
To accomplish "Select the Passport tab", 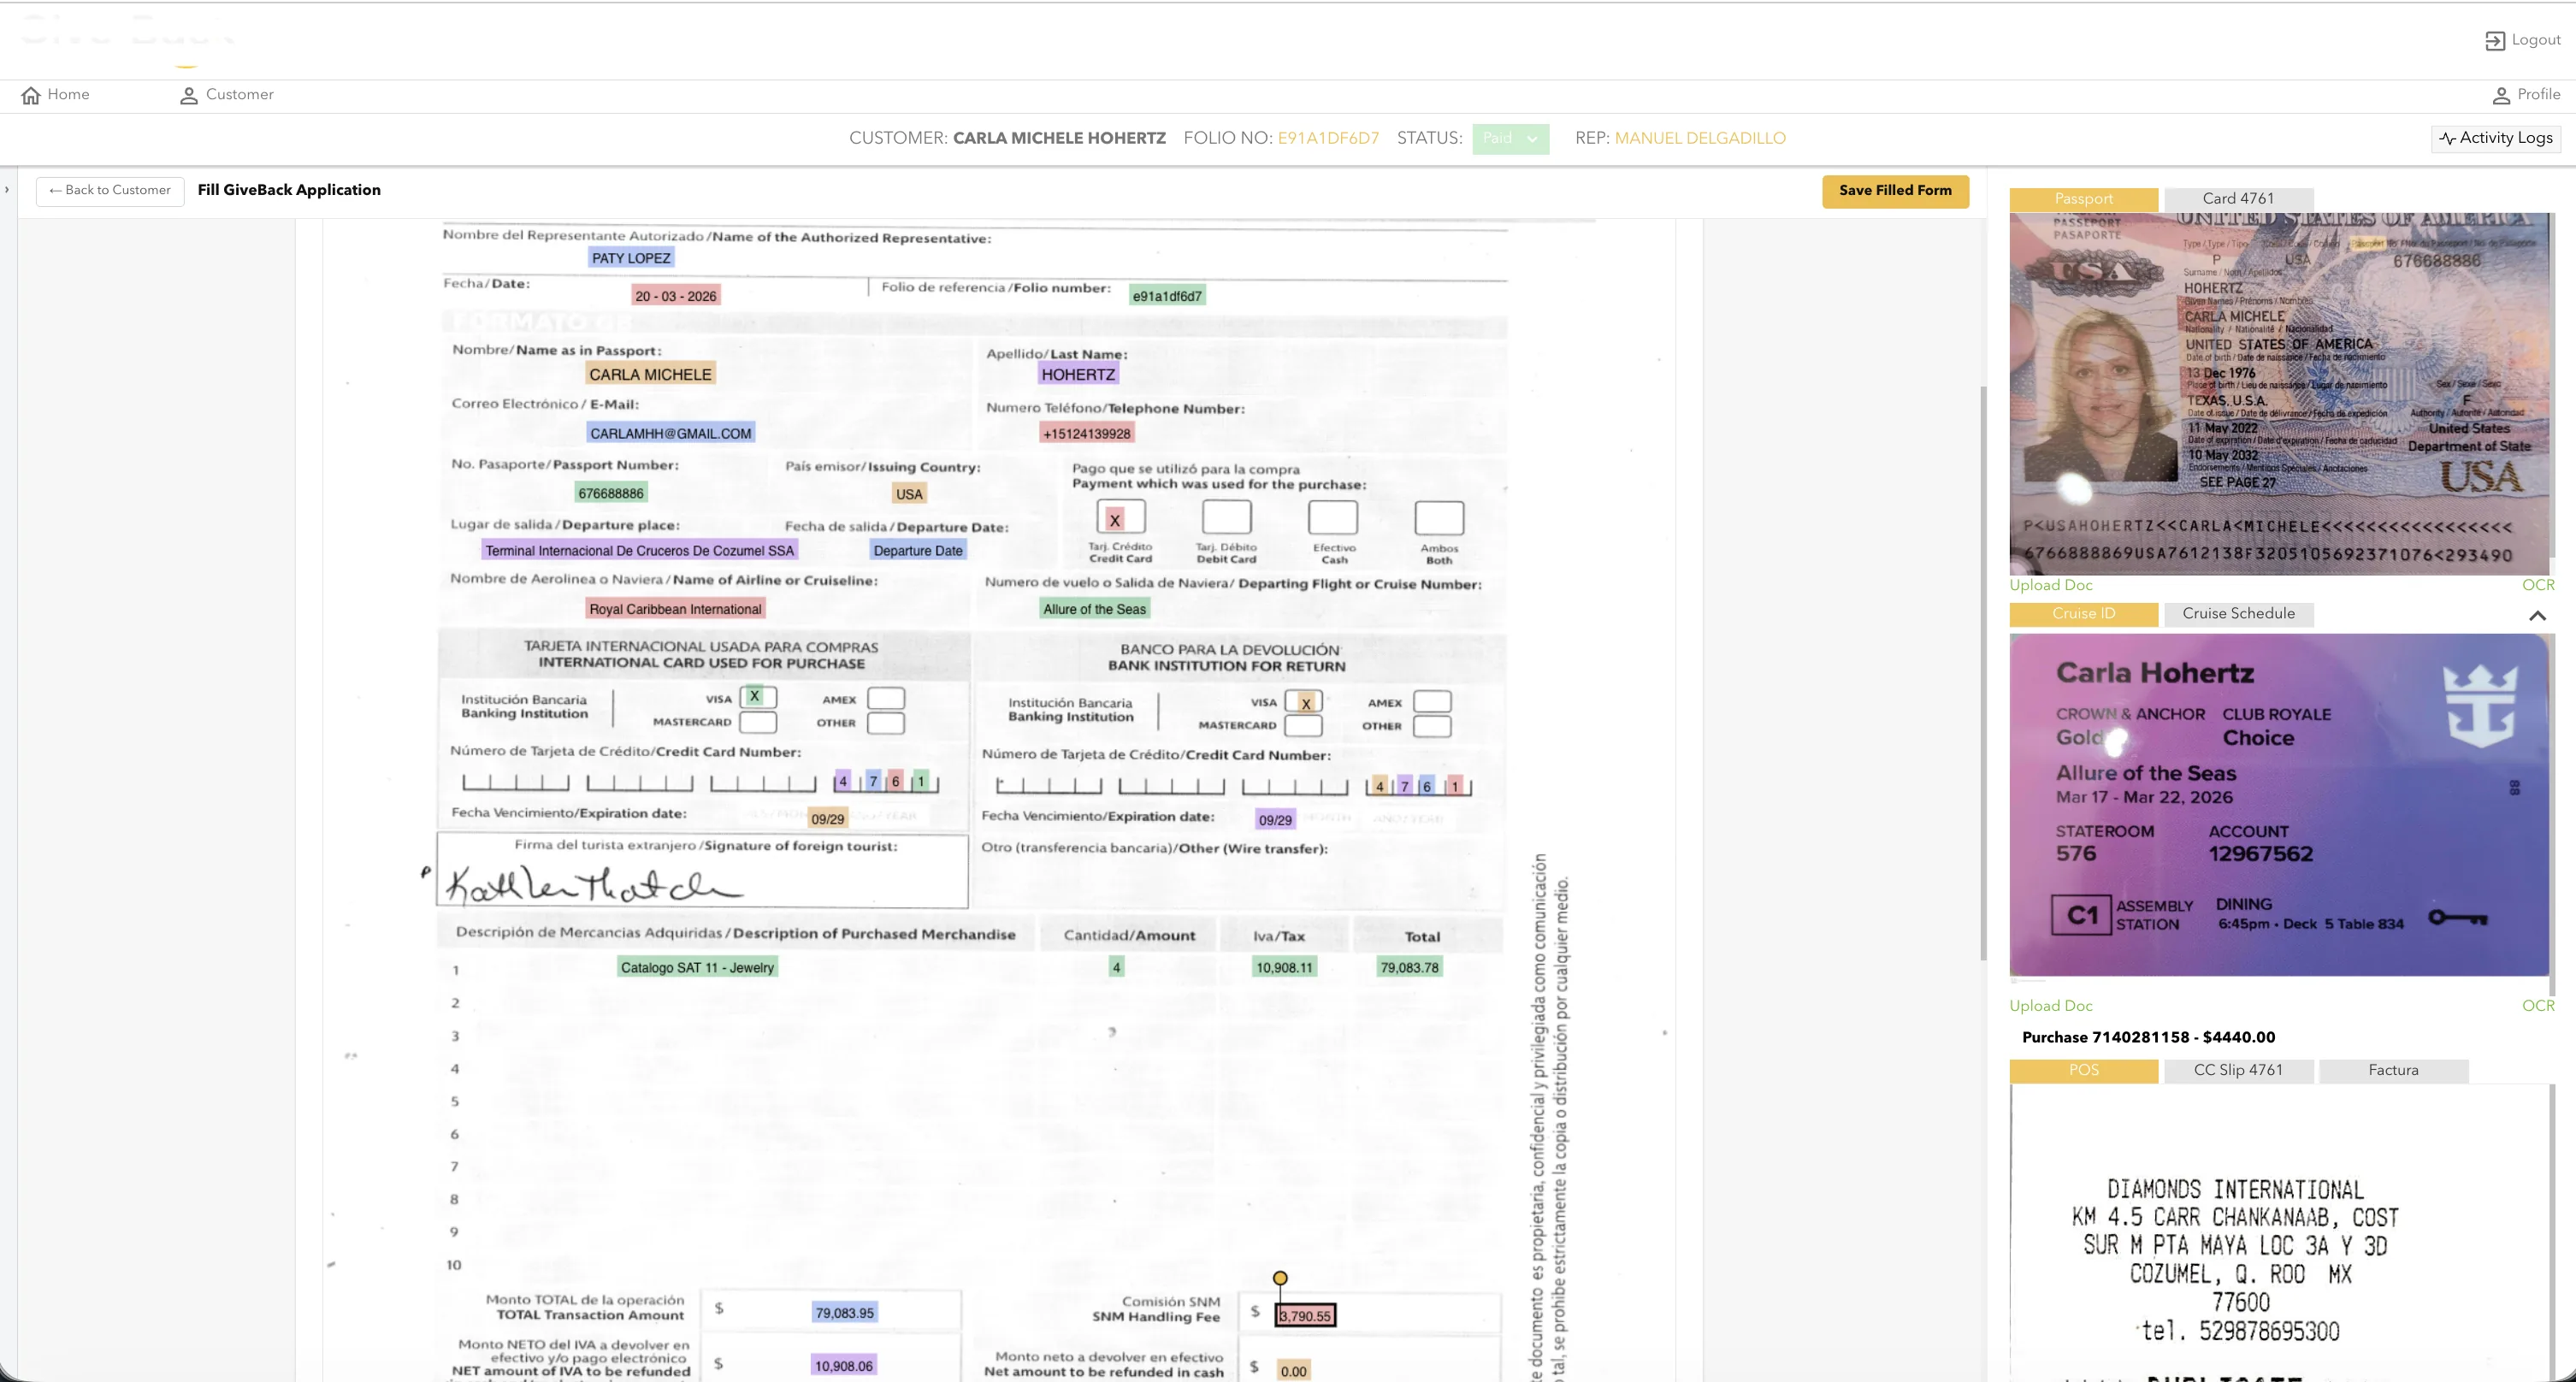I will tap(2084, 199).
